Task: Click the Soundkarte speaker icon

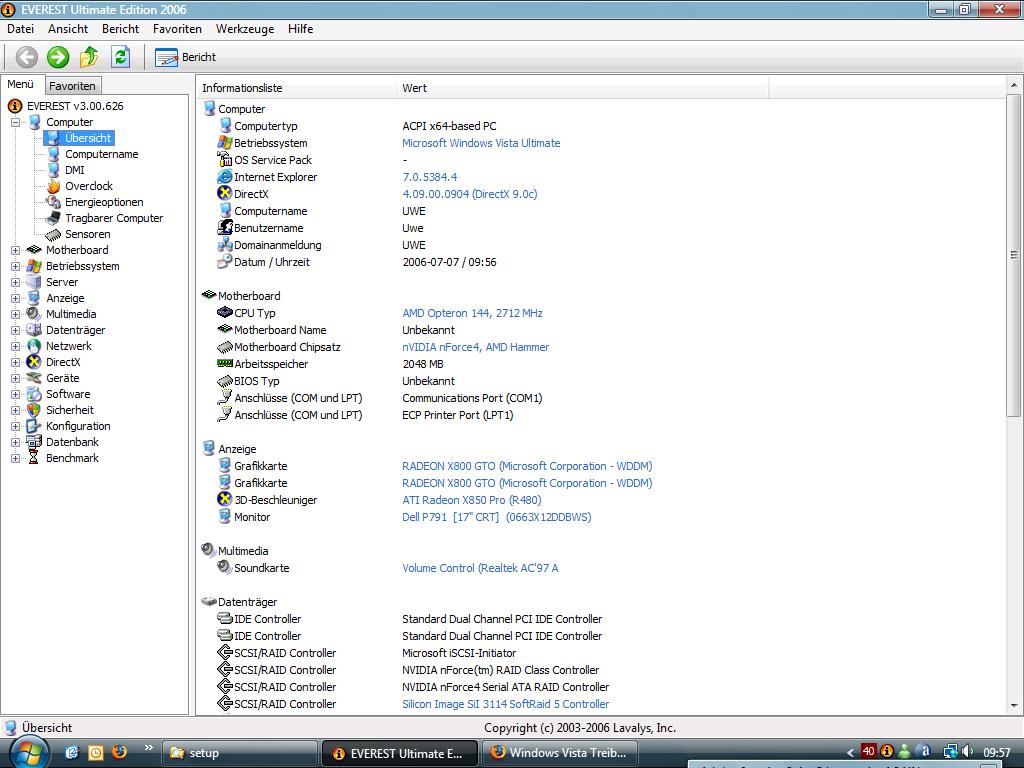Action: (x=225, y=567)
